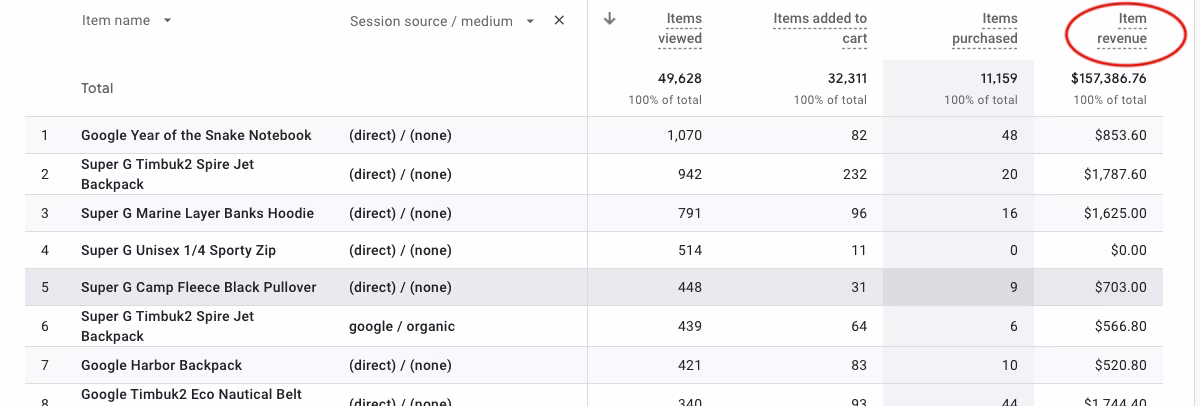Select Super G Unisex 1/4 Sporty Zip

point(178,250)
